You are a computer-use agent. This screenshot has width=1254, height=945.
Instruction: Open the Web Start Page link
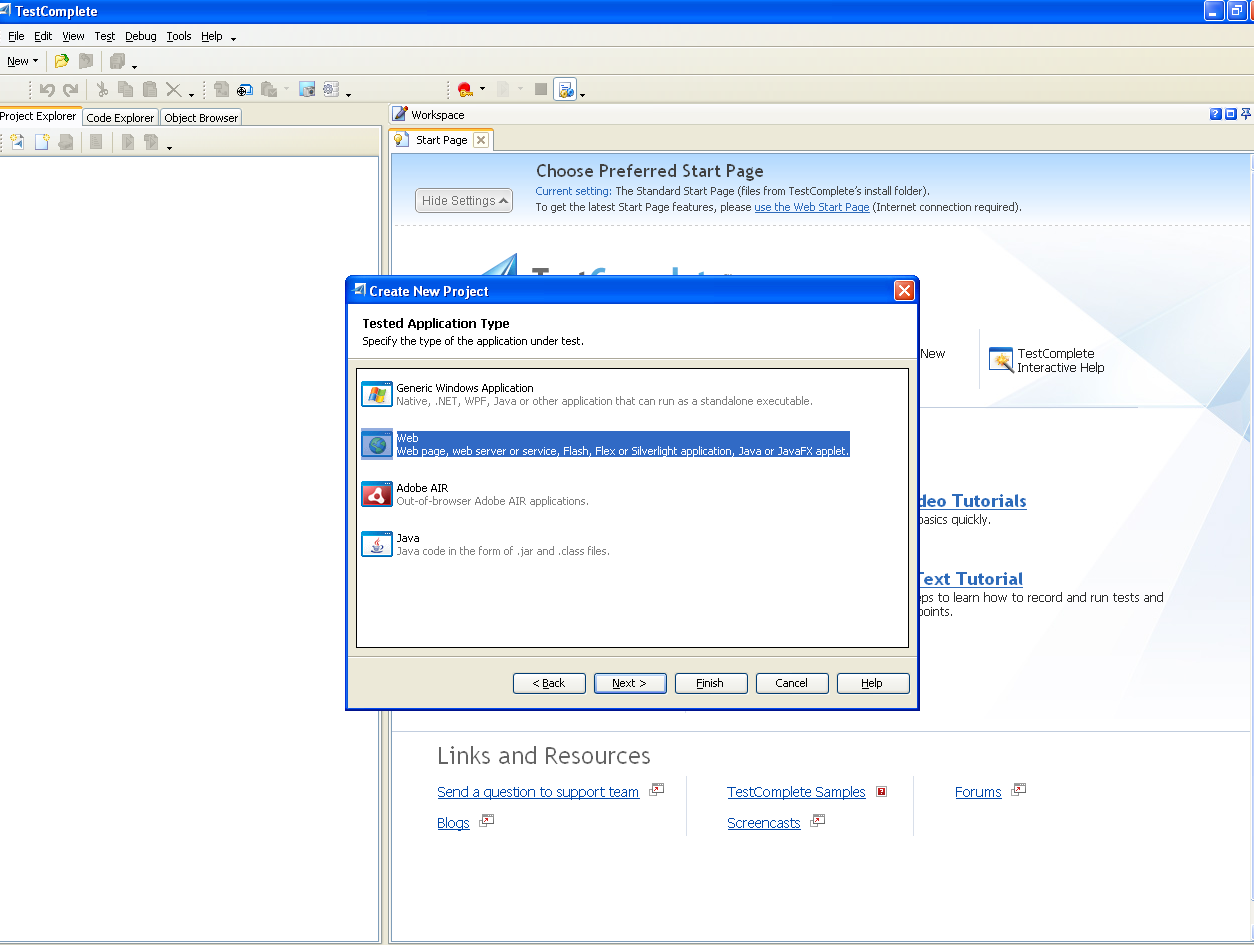[x=811, y=207]
